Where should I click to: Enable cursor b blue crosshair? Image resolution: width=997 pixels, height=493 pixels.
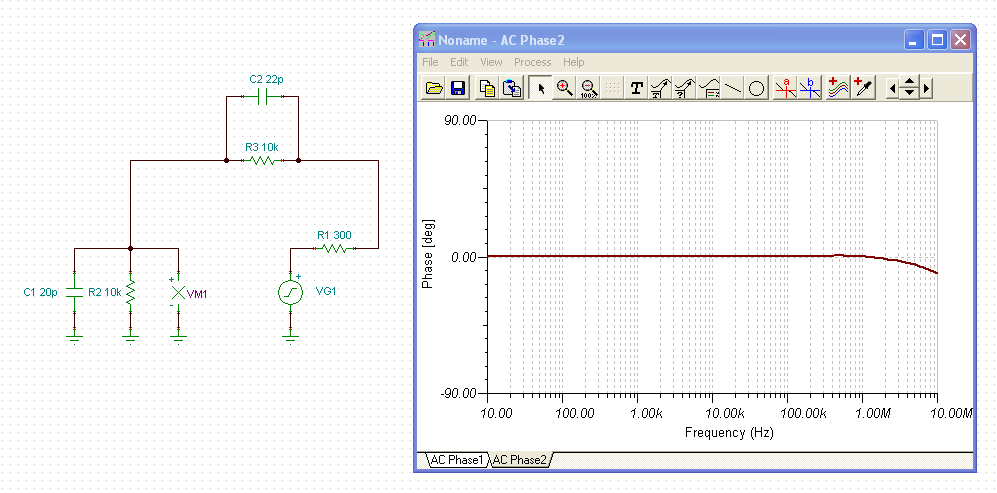coord(809,88)
